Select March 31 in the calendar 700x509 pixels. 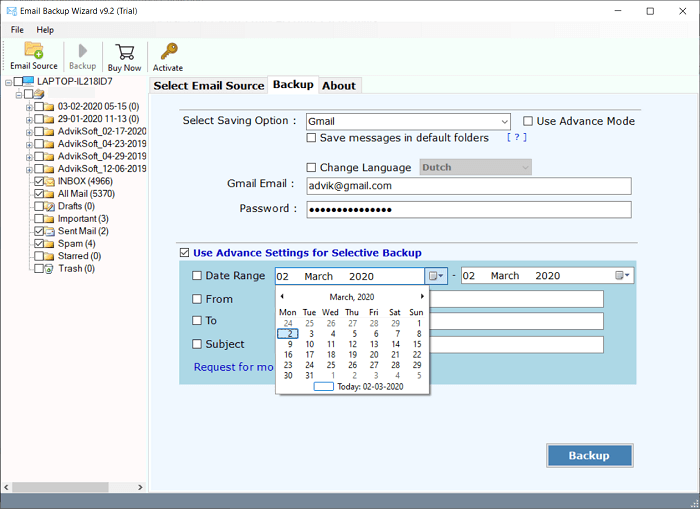[309, 375]
